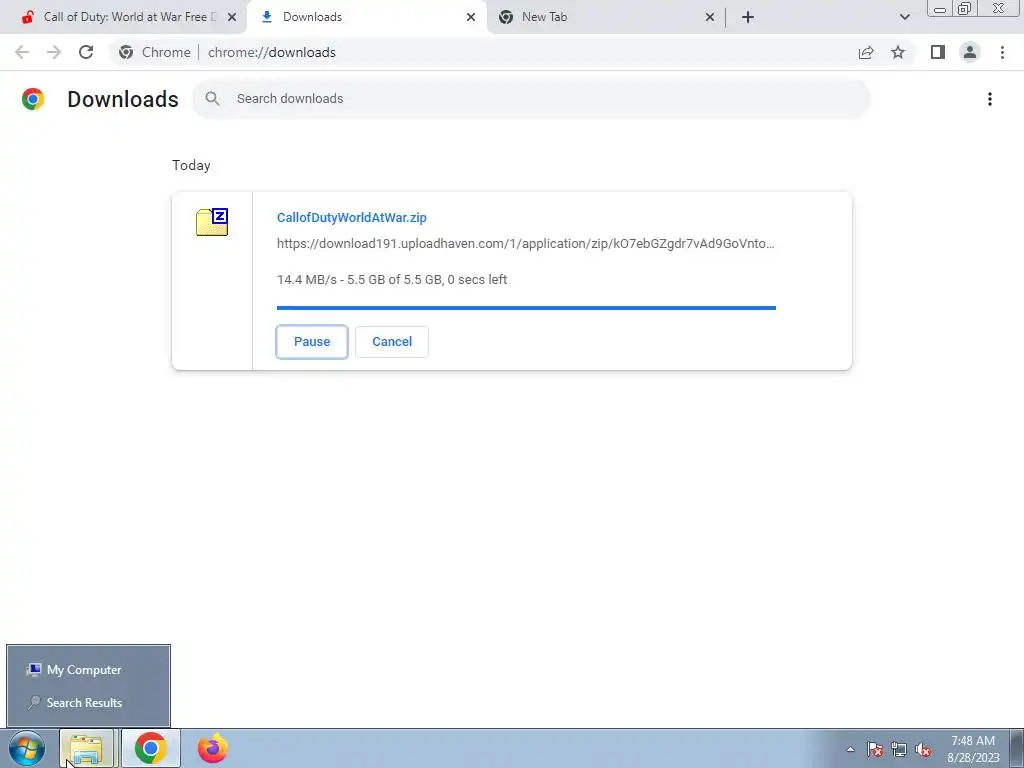Bookmark this page with the star icon
The width and height of the screenshot is (1024, 768).
(898, 52)
